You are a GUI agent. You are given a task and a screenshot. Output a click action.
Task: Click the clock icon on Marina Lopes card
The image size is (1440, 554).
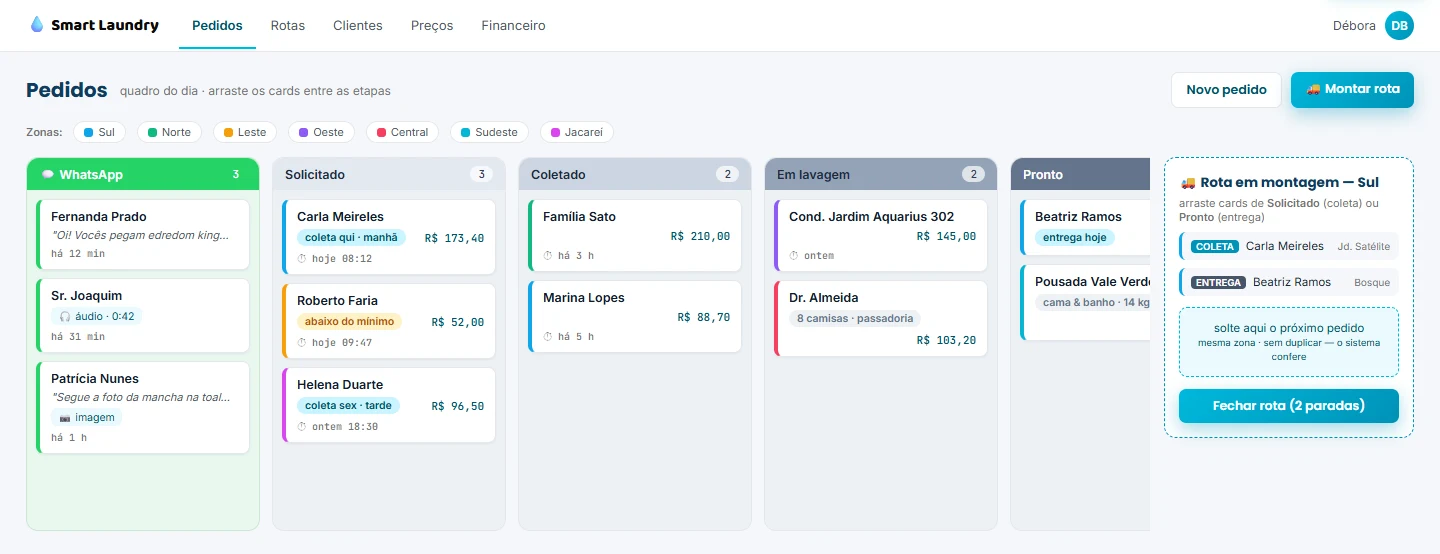[x=548, y=337]
